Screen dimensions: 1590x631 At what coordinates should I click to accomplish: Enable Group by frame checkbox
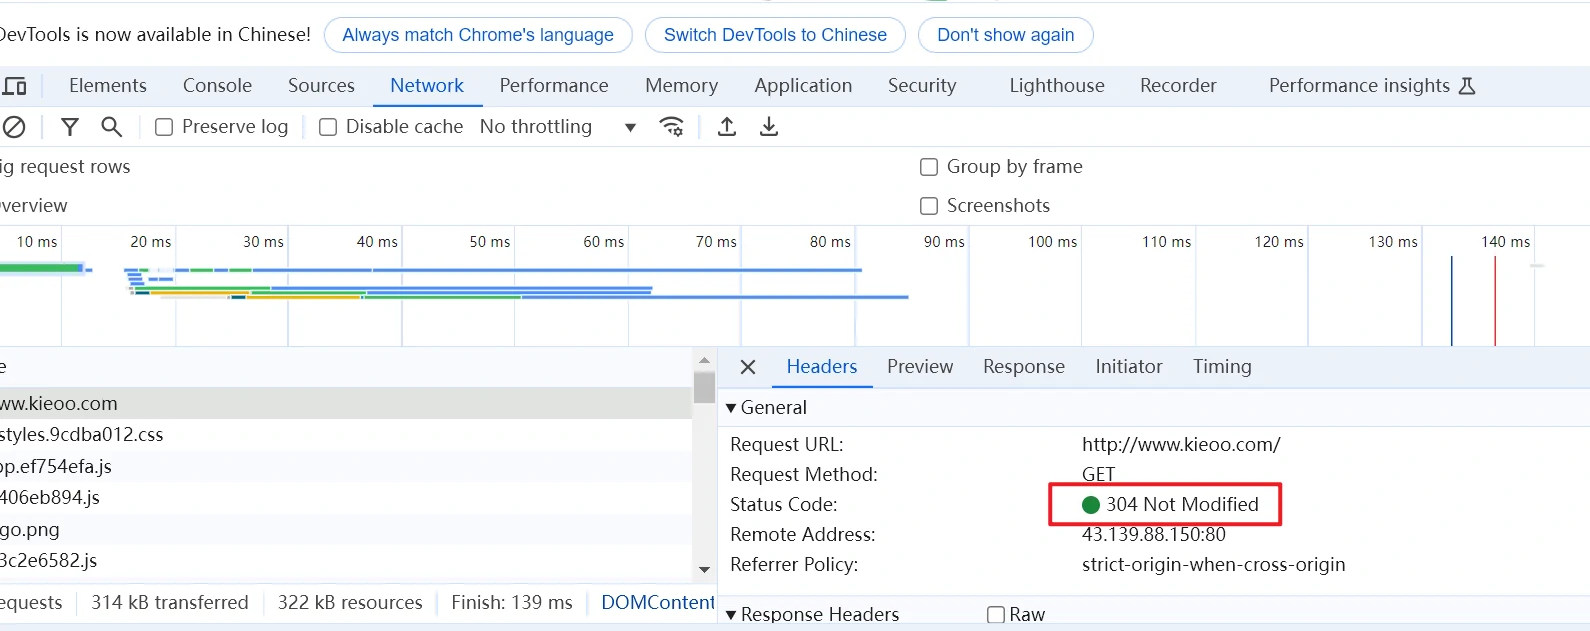(x=929, y=167)
